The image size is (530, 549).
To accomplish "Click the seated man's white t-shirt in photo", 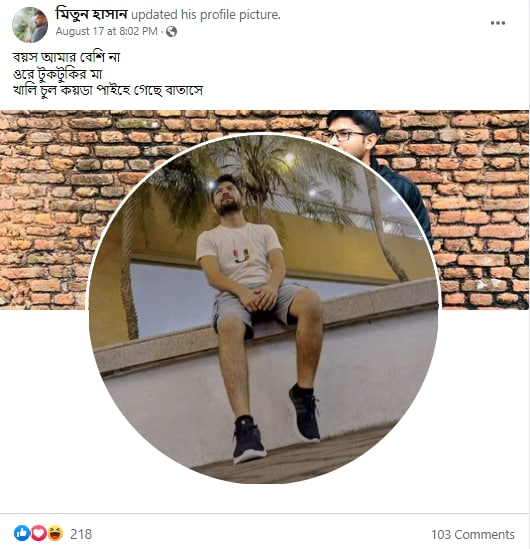I will (239, 253).
